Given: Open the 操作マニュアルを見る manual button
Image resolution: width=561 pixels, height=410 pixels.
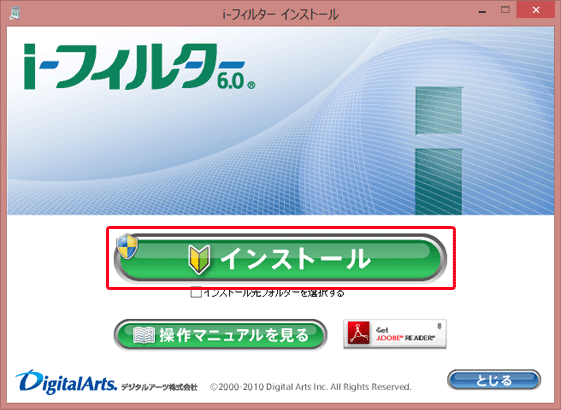Looking at the screenshot, I should coord(220,335).
